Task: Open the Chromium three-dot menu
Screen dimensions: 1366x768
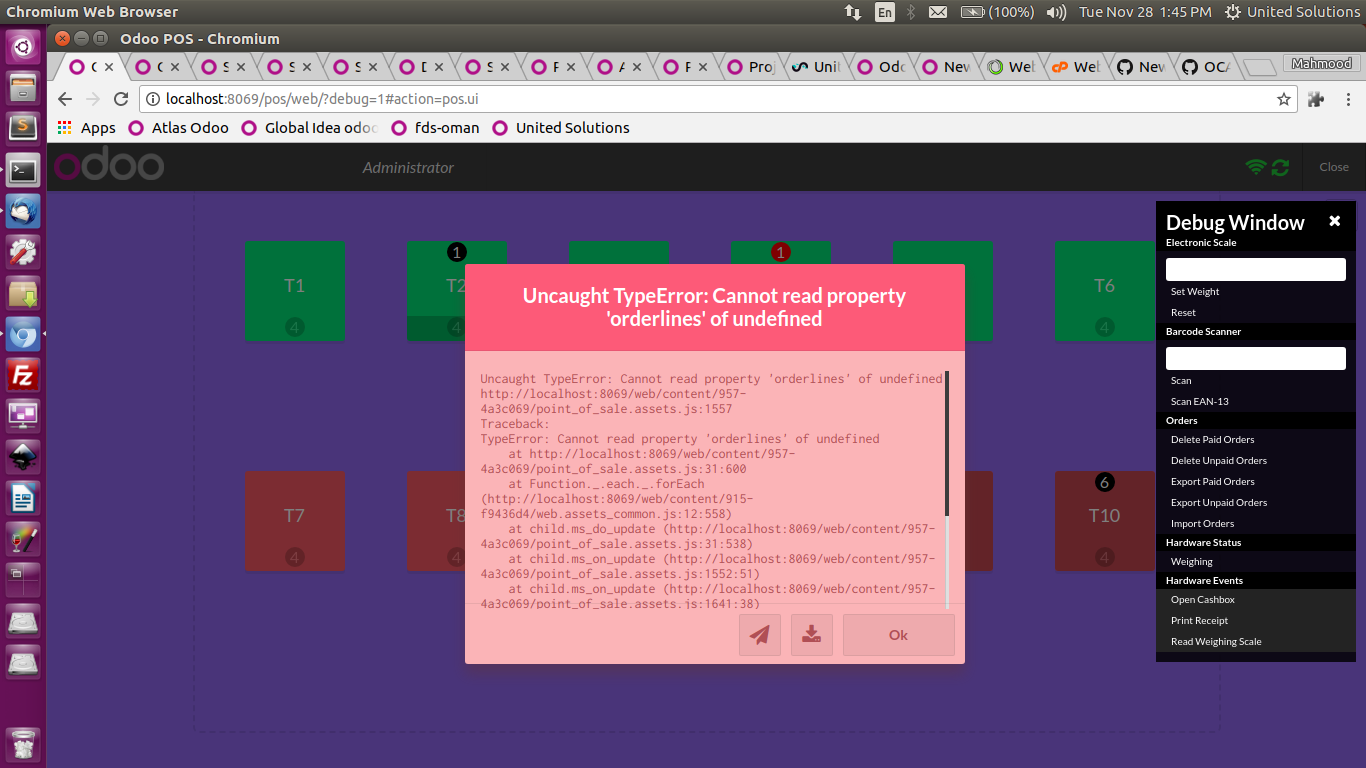Action: [1348, 98]
